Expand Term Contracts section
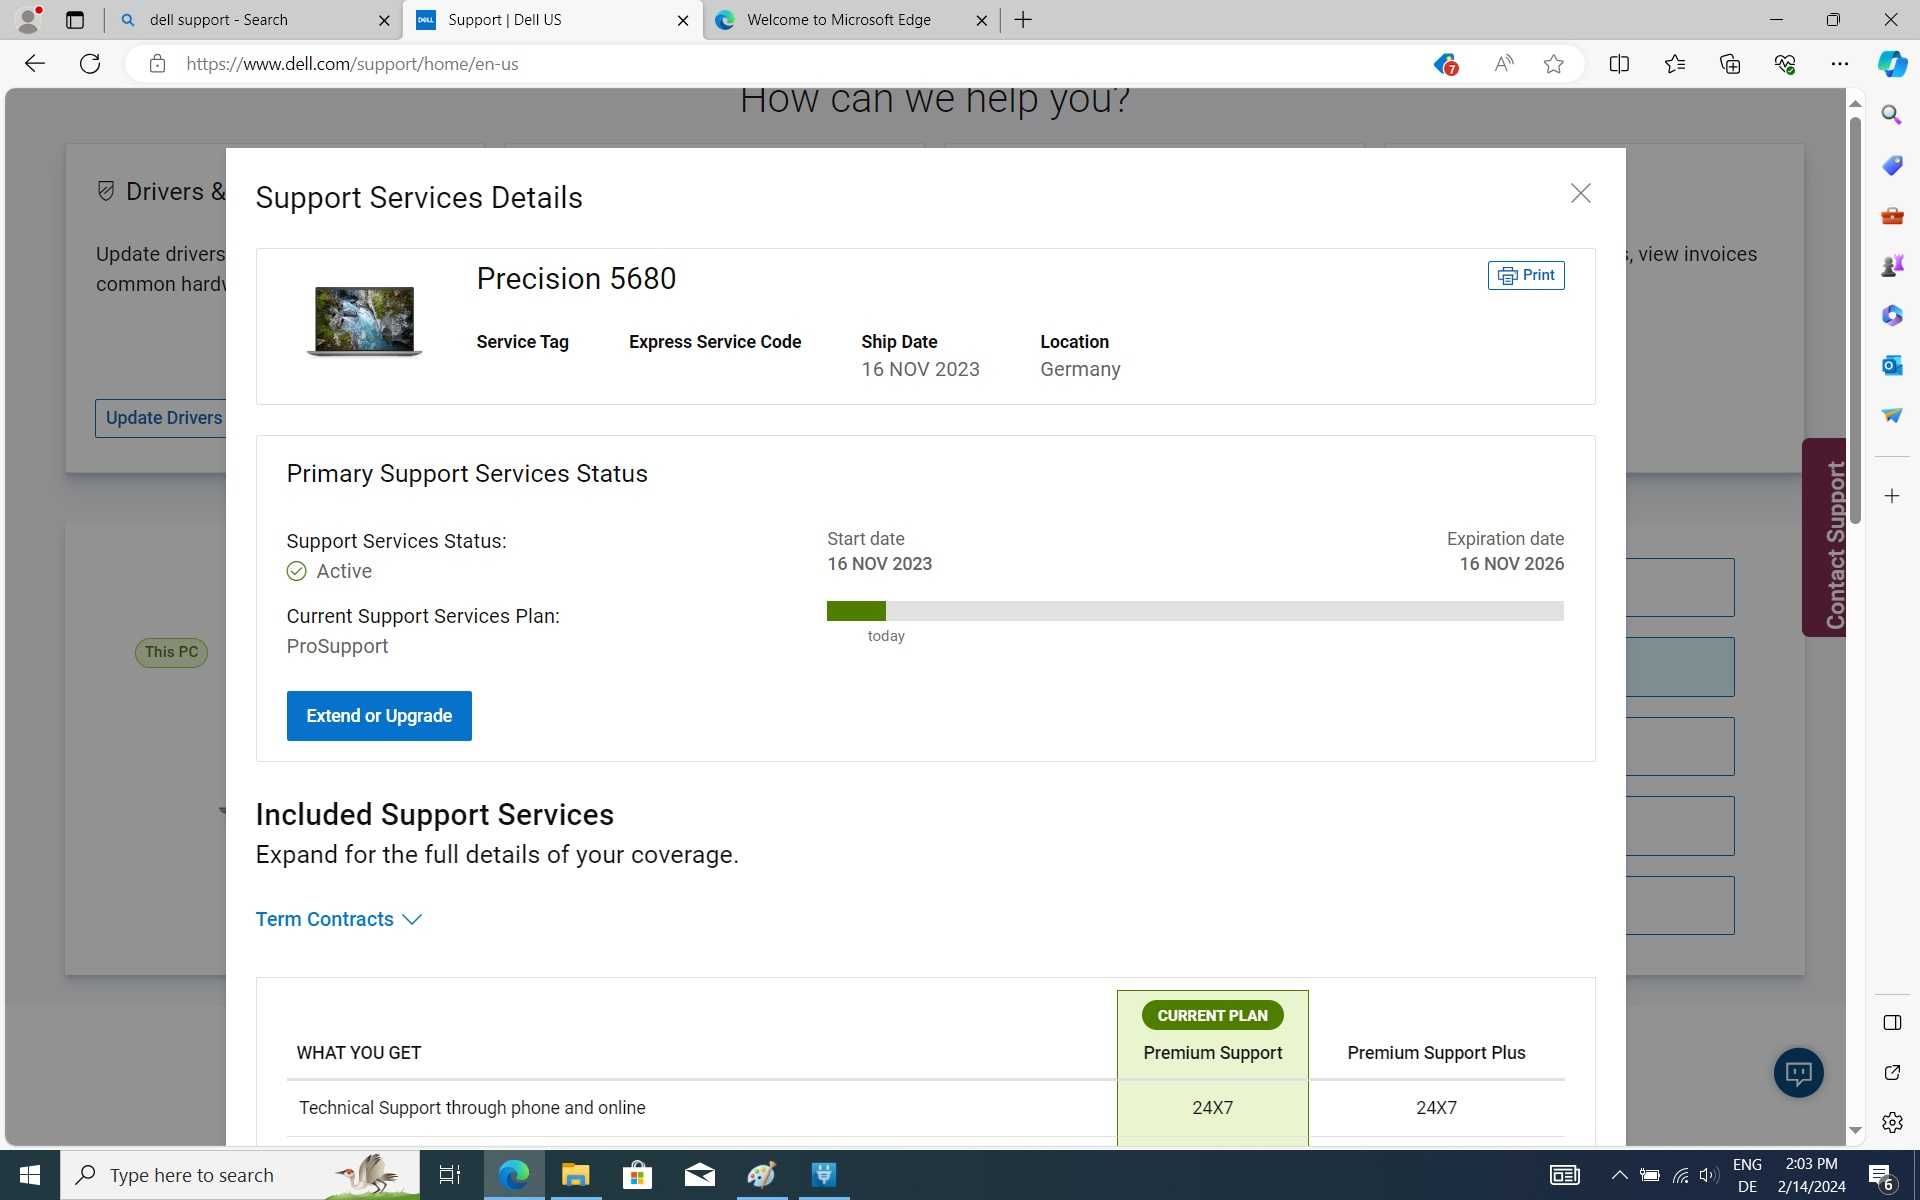 click(x=339, y=919)
